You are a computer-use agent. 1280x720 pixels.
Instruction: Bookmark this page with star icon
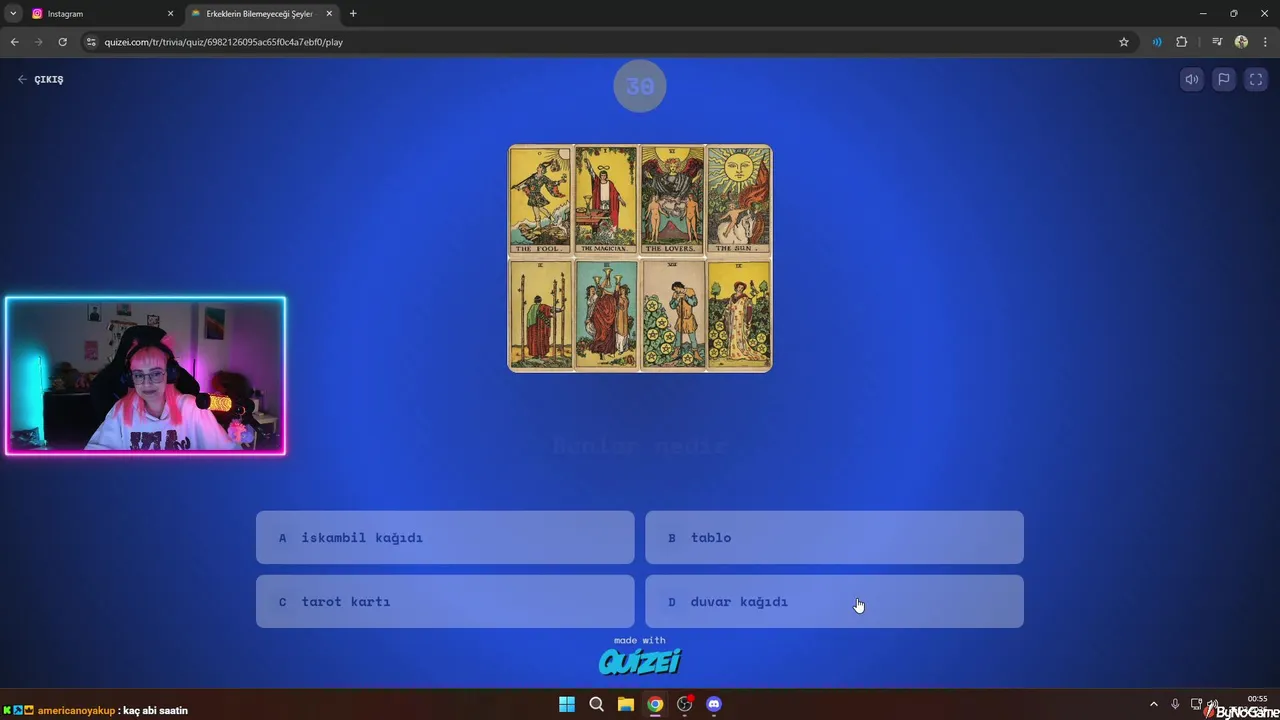point(1124,42)
